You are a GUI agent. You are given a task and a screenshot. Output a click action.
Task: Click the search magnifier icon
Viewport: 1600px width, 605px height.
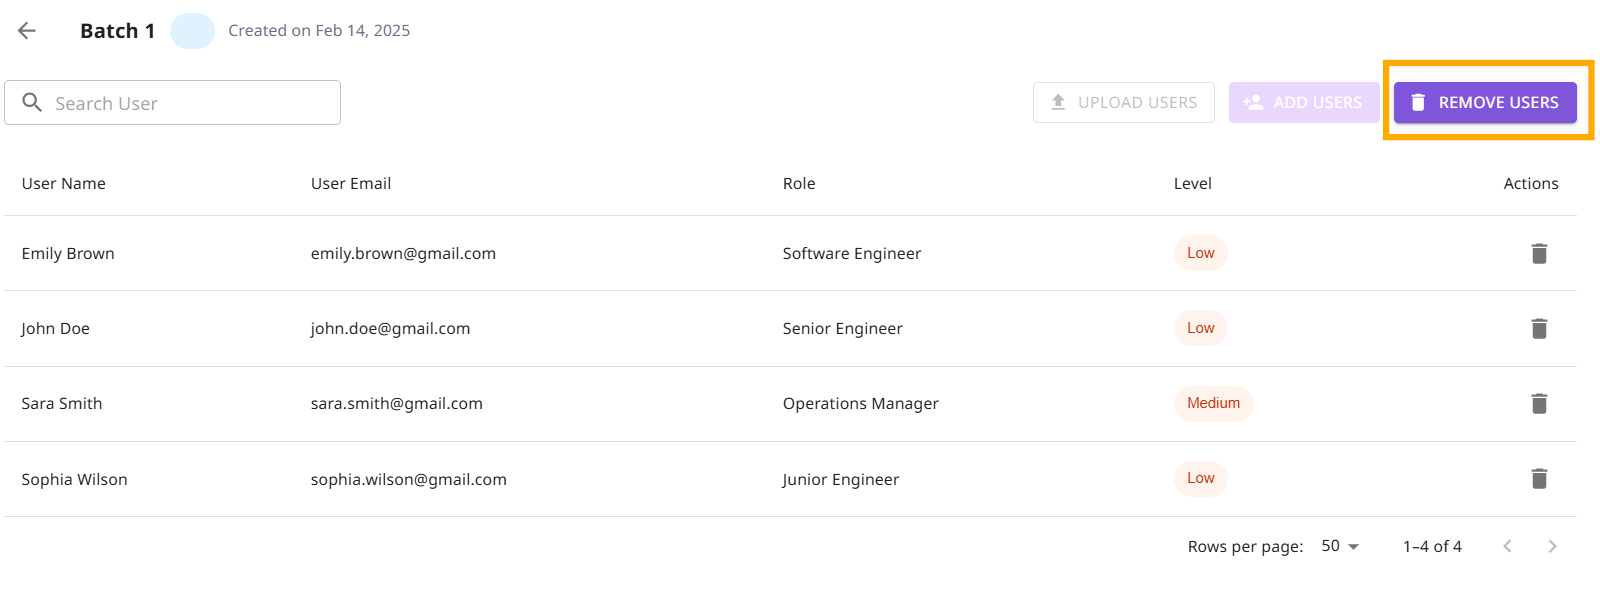(32, 103)
